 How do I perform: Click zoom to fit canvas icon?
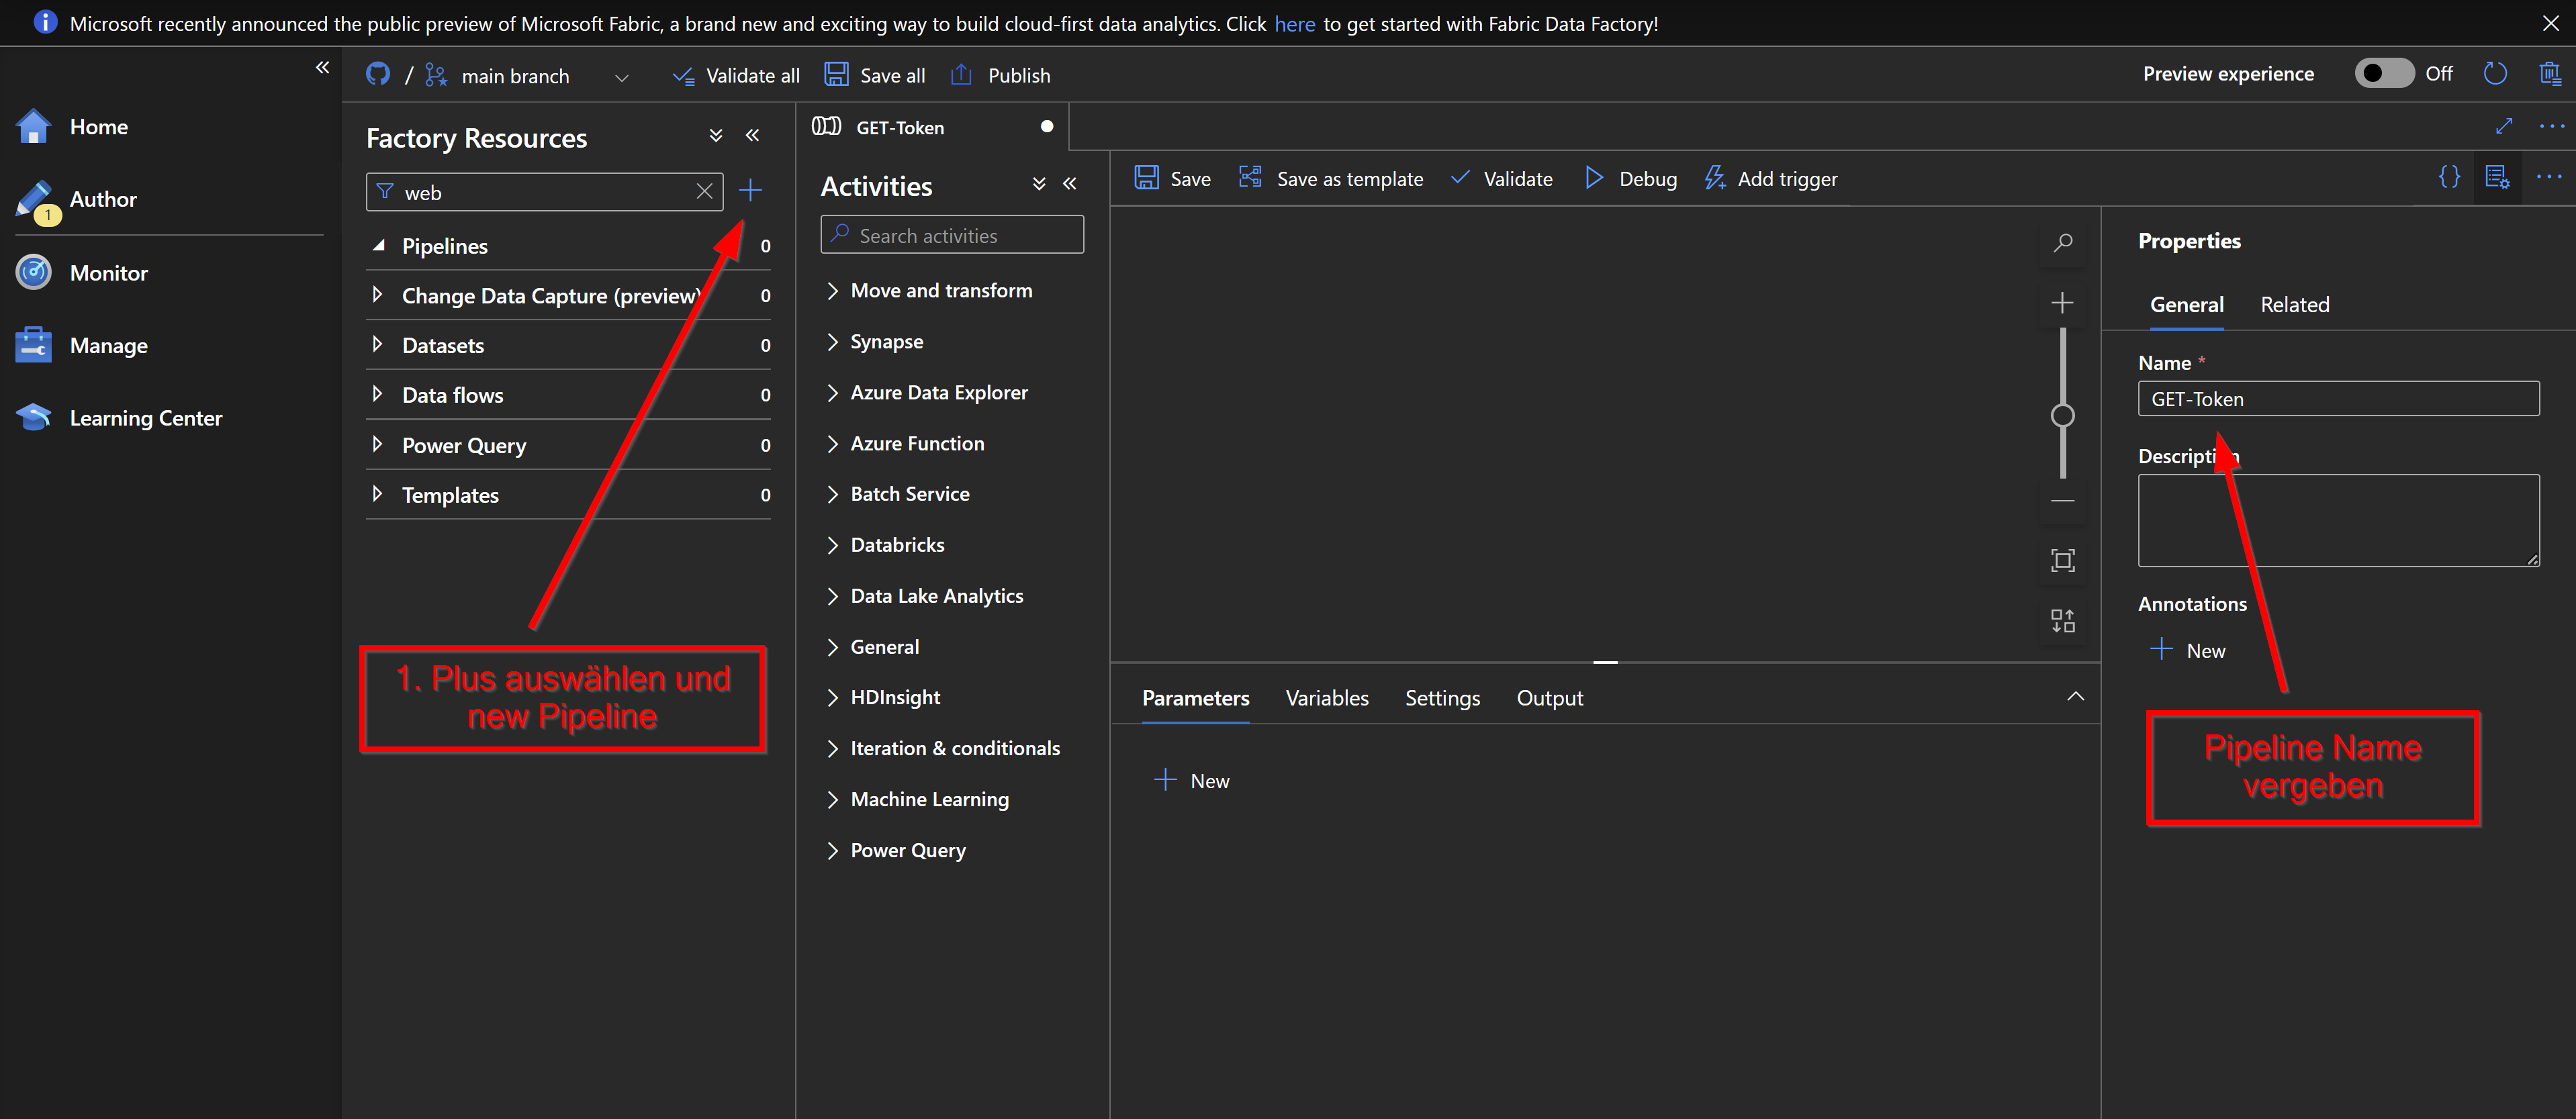2062,560
